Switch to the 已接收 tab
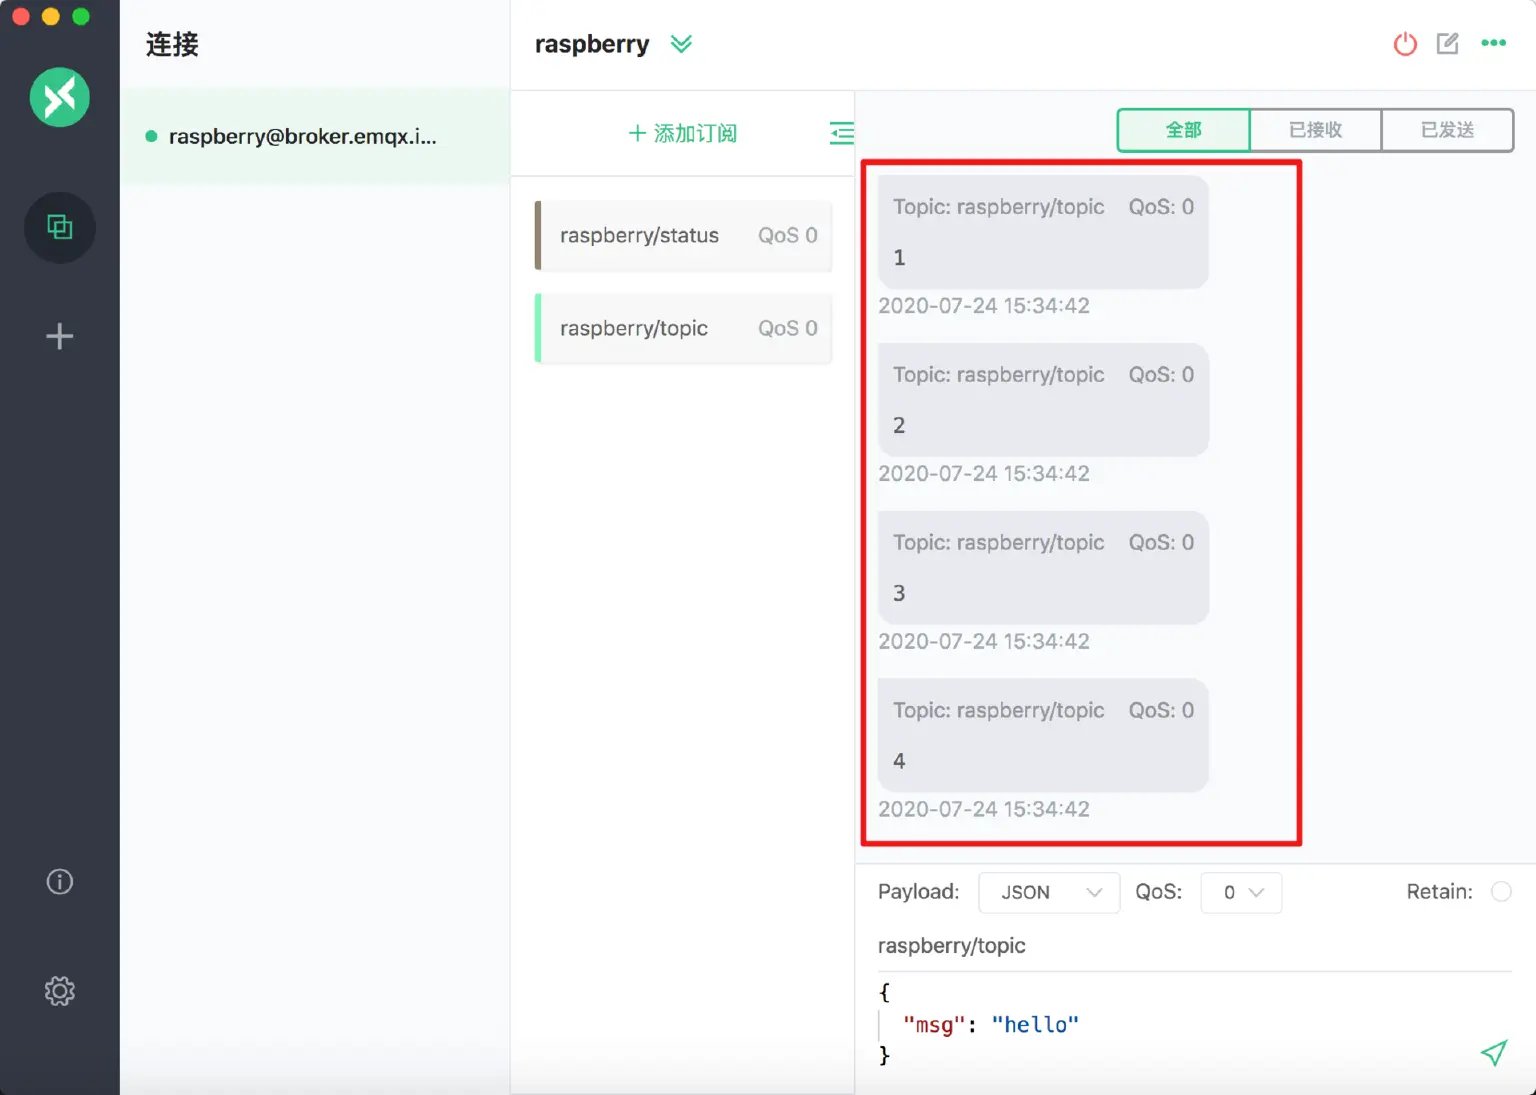This screenshot has width=1536, height=1095. click(x=1315, y=130)
